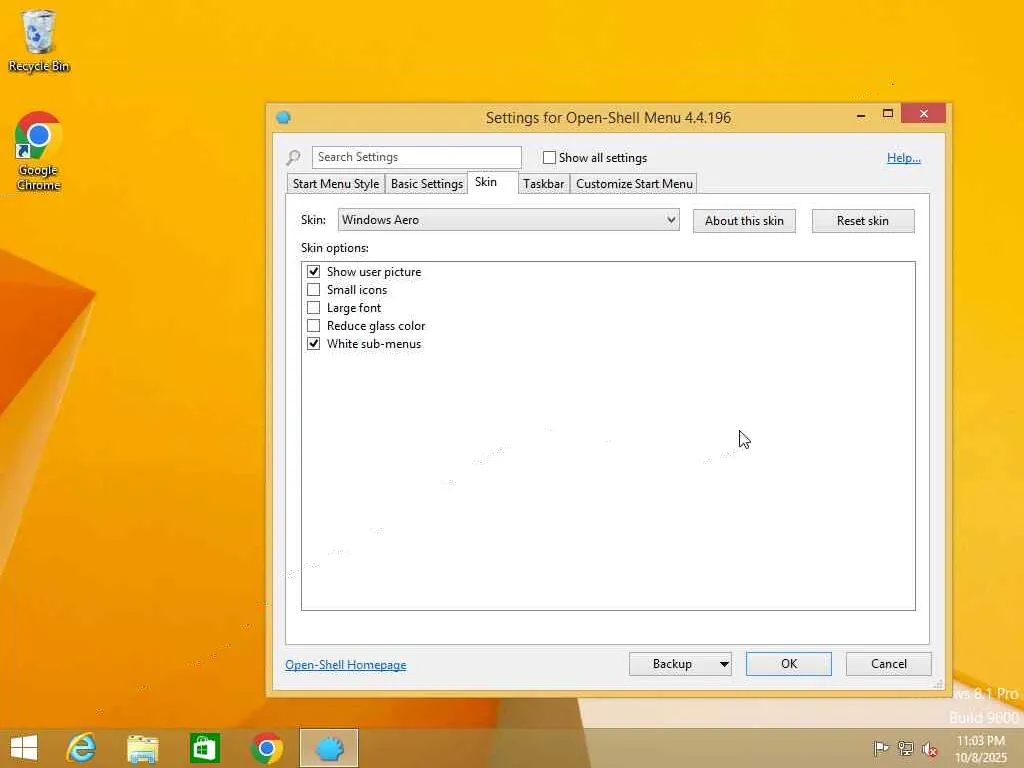The width and height of the screenshot is (1024, 768).
Task: Open File Explorer from the taskbar
Action: click(142, 748)
